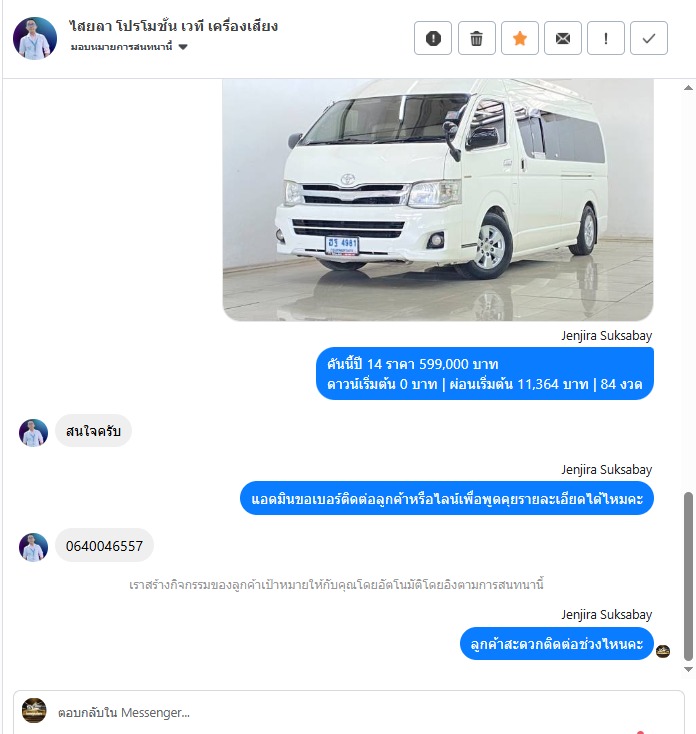Click scroll down arrow of chat scrollbar

[x=688, y=669]
